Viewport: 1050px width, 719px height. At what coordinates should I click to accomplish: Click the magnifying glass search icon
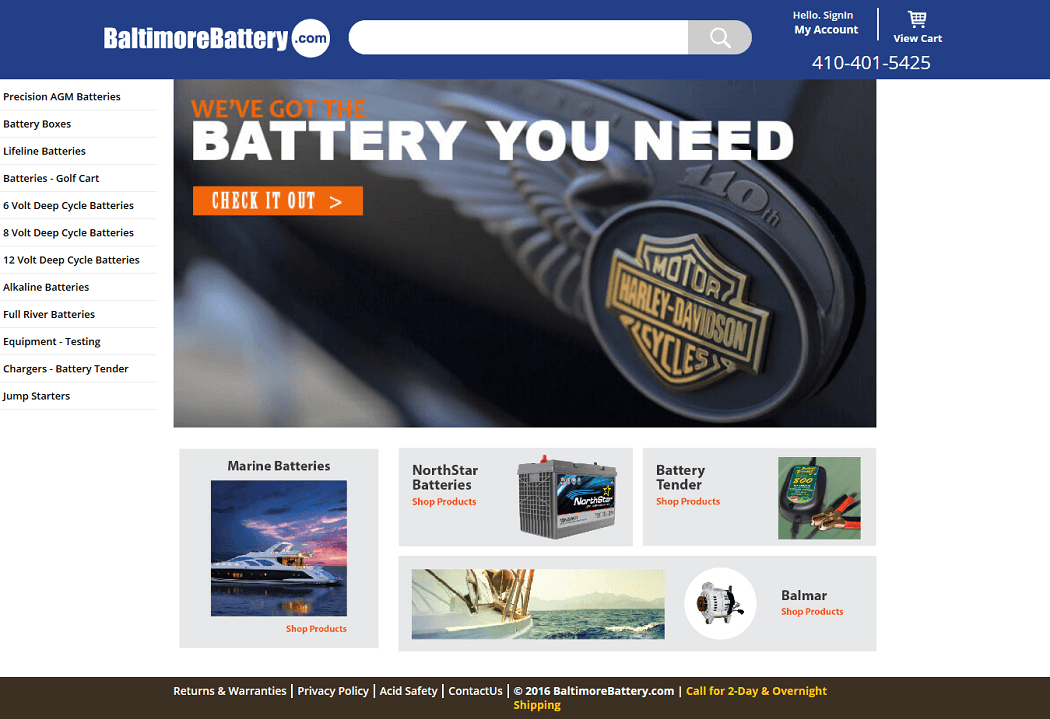tap(720, 37)
